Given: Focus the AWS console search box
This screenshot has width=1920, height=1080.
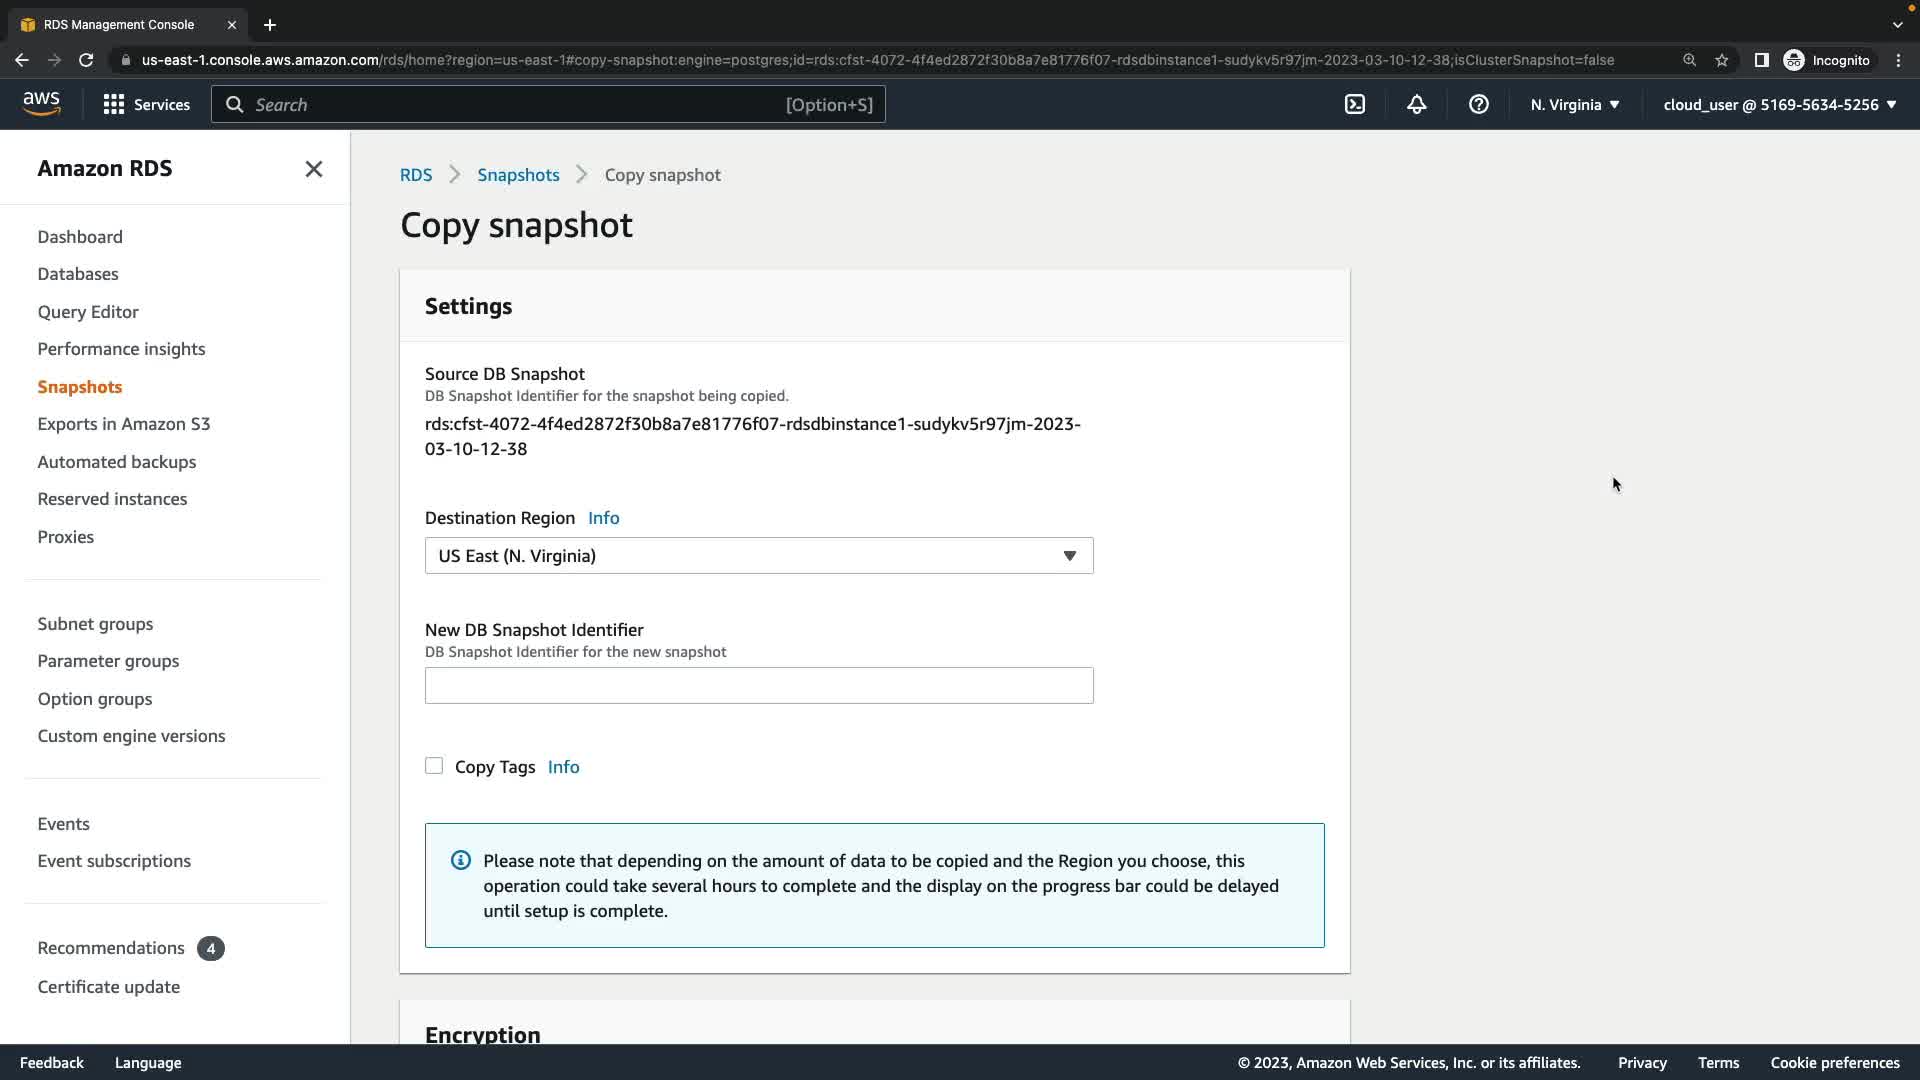Looking at the screenshot, I should pos(548,104).
